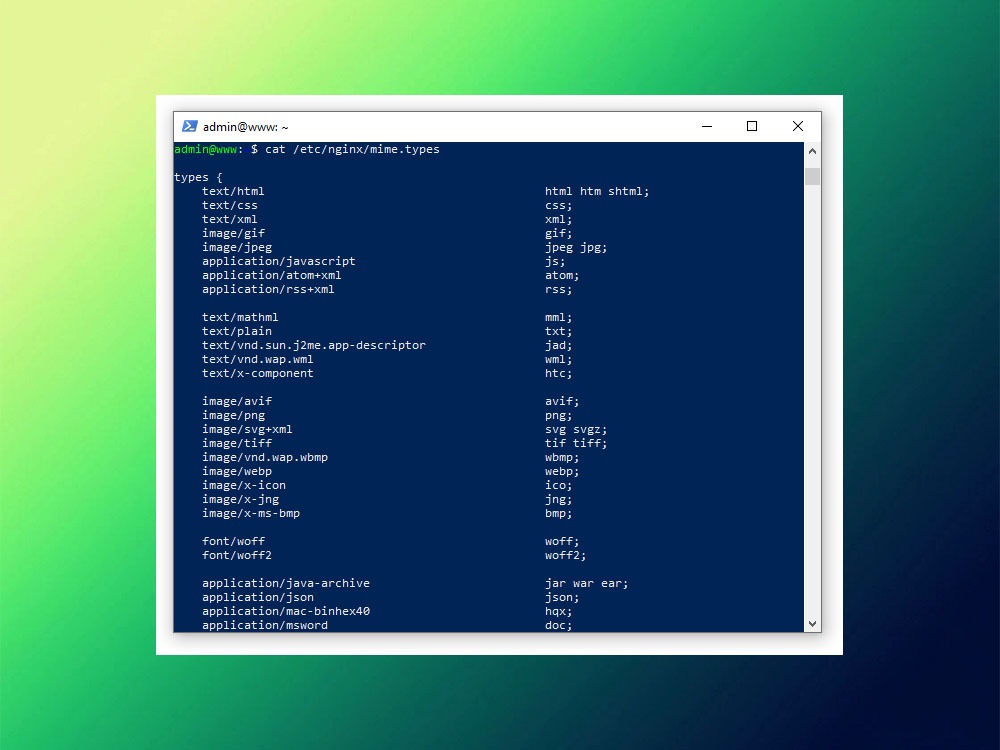Viewport: 1000px width, 750px height.
Task: Click the scrollbar up arrow
Action: tap(812, 150)
